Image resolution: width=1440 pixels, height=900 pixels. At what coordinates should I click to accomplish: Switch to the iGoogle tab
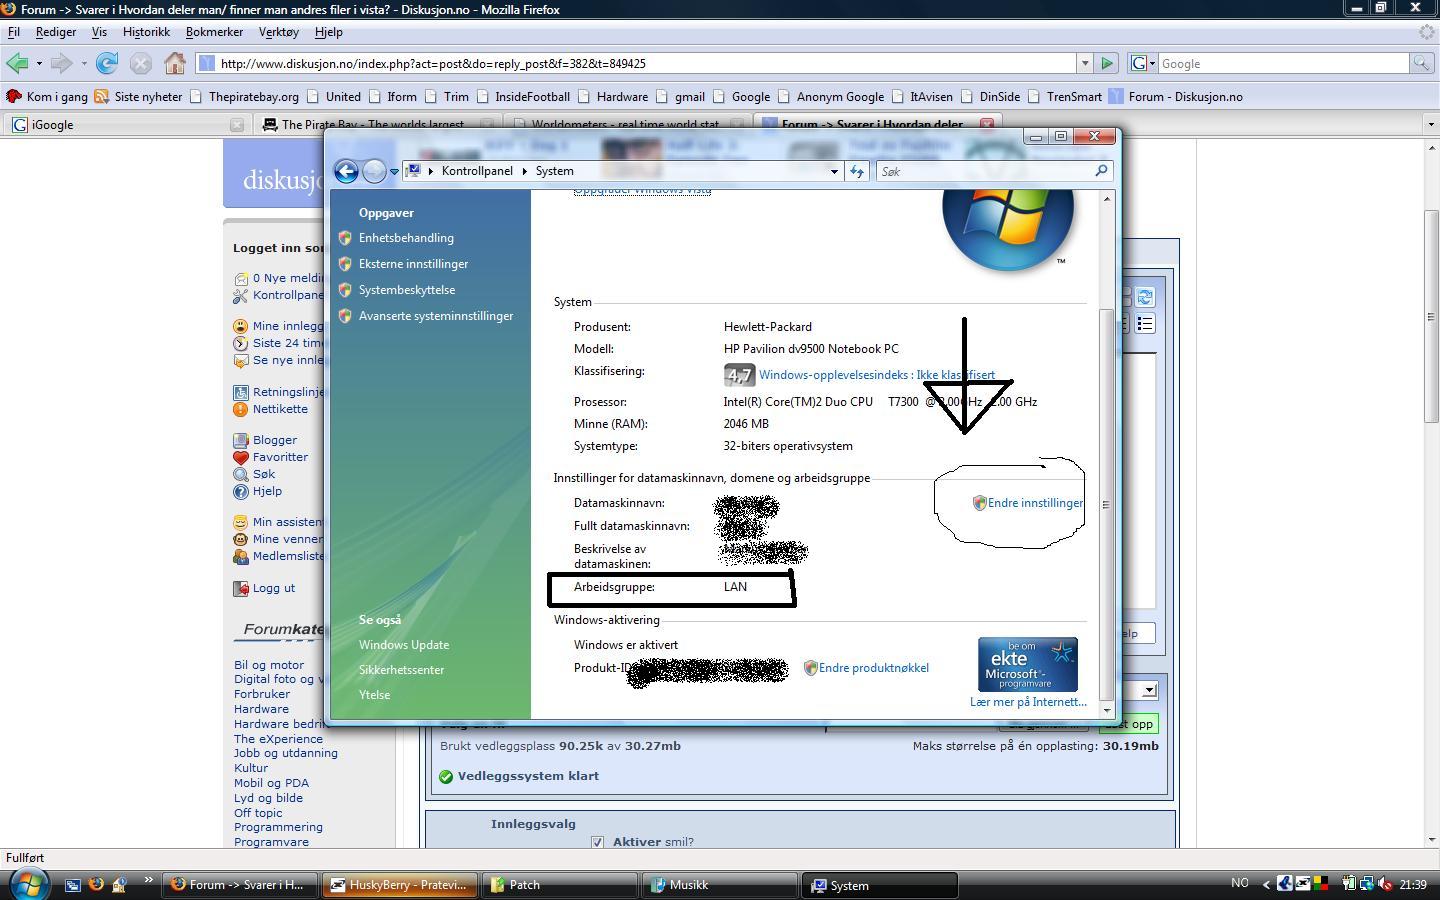tap(127, 124)
